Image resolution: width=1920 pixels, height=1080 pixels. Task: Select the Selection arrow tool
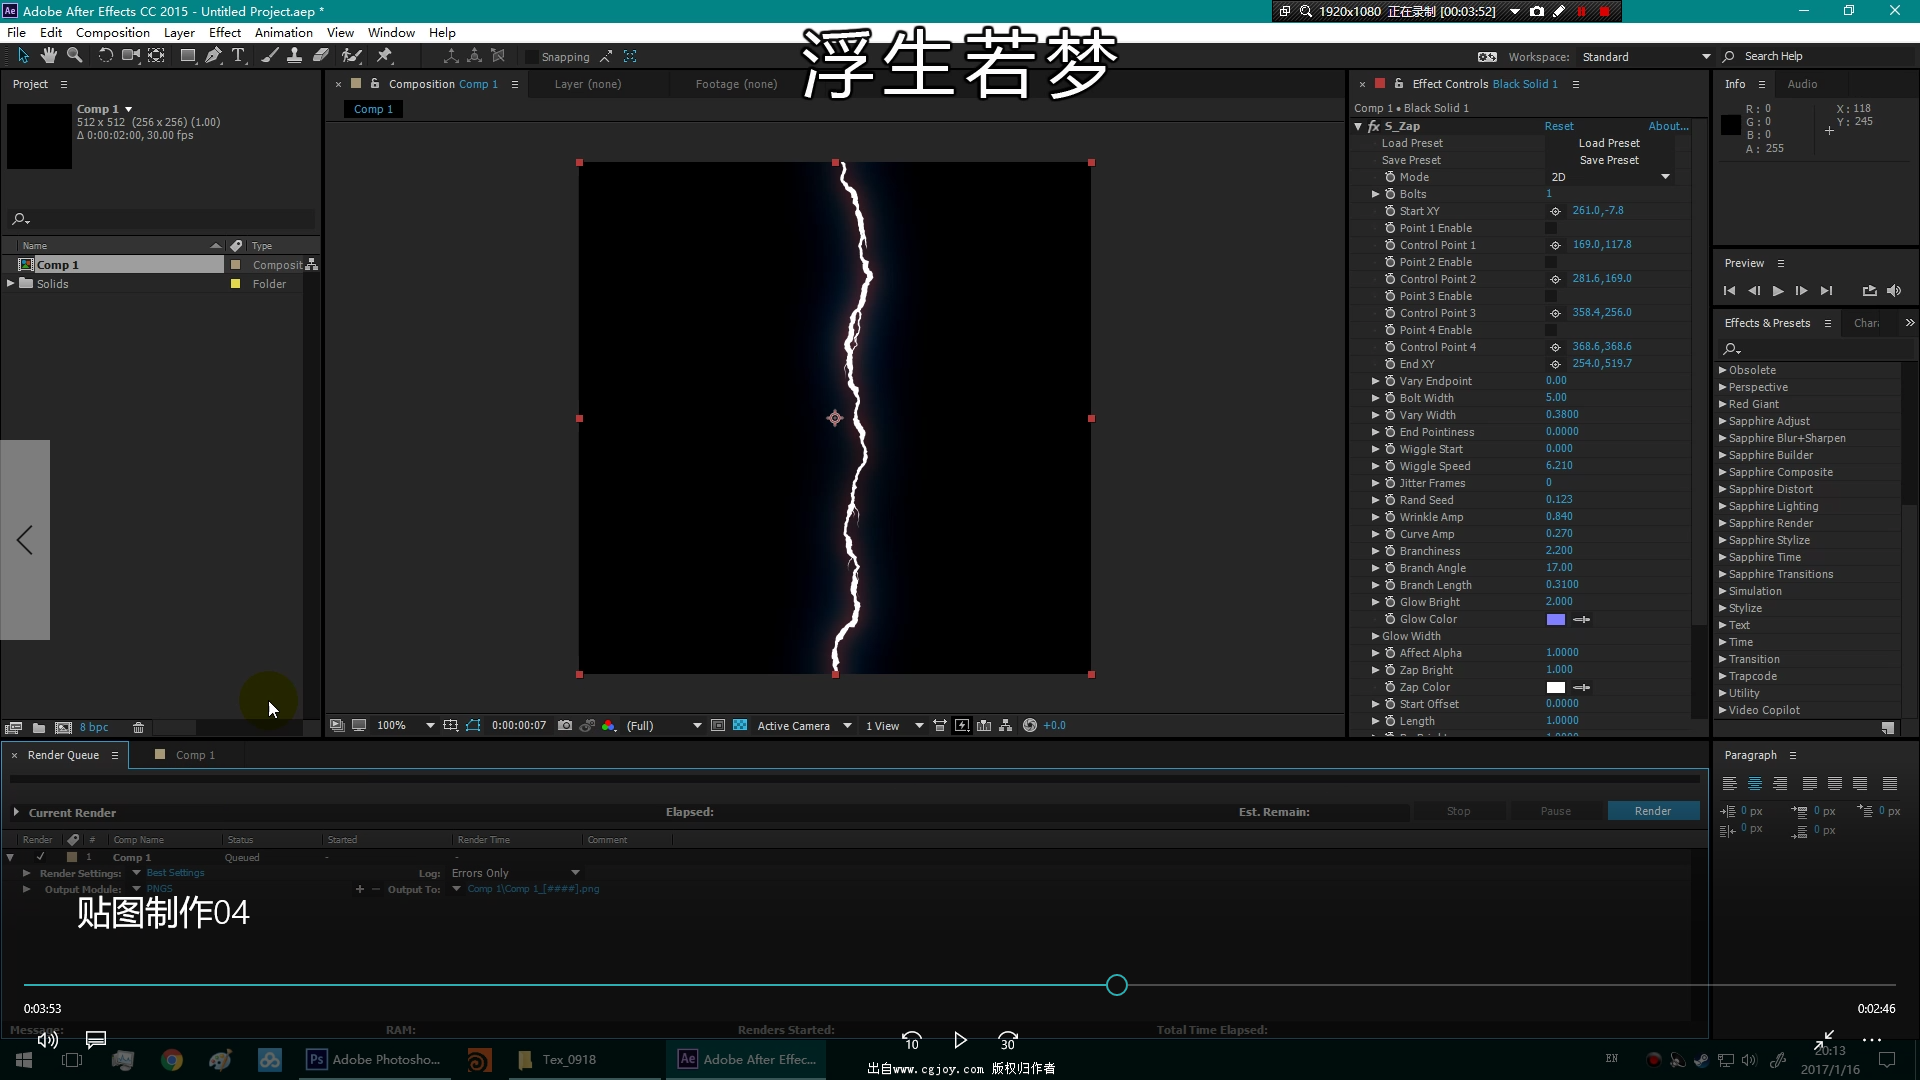pyautogui.click(x=23, y=56)
